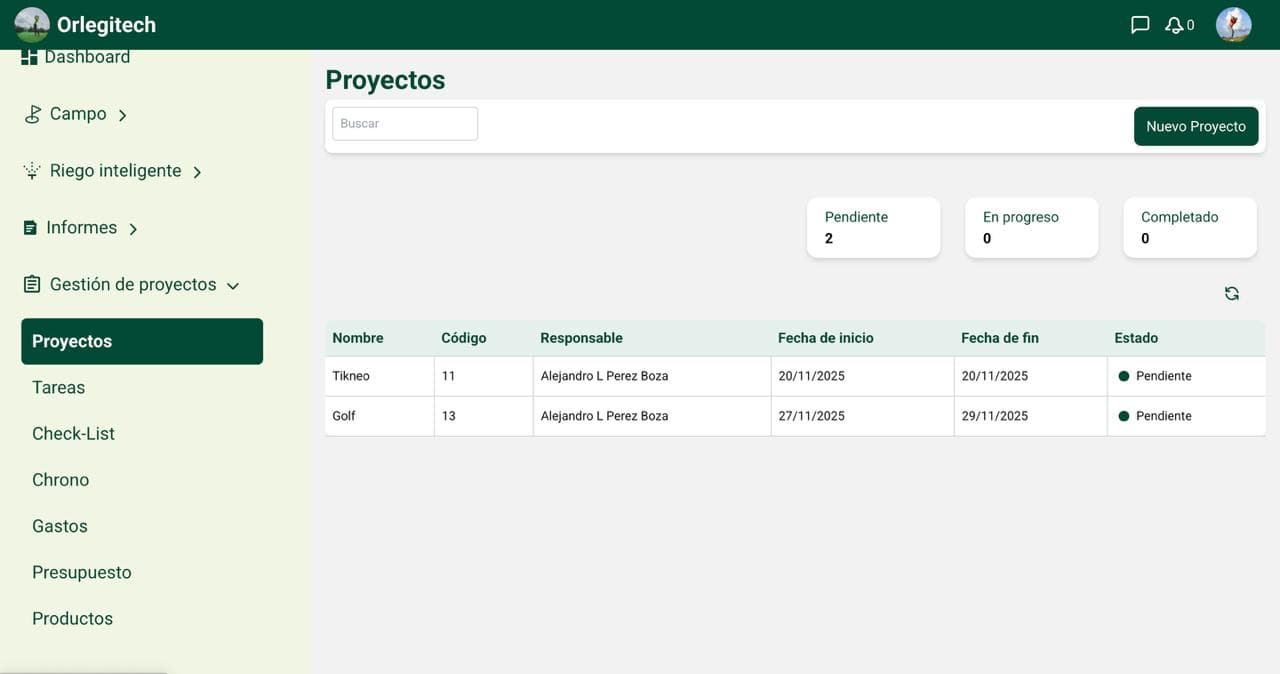
Task: Open the Presupuesto page link
Action: pos(81,572)
